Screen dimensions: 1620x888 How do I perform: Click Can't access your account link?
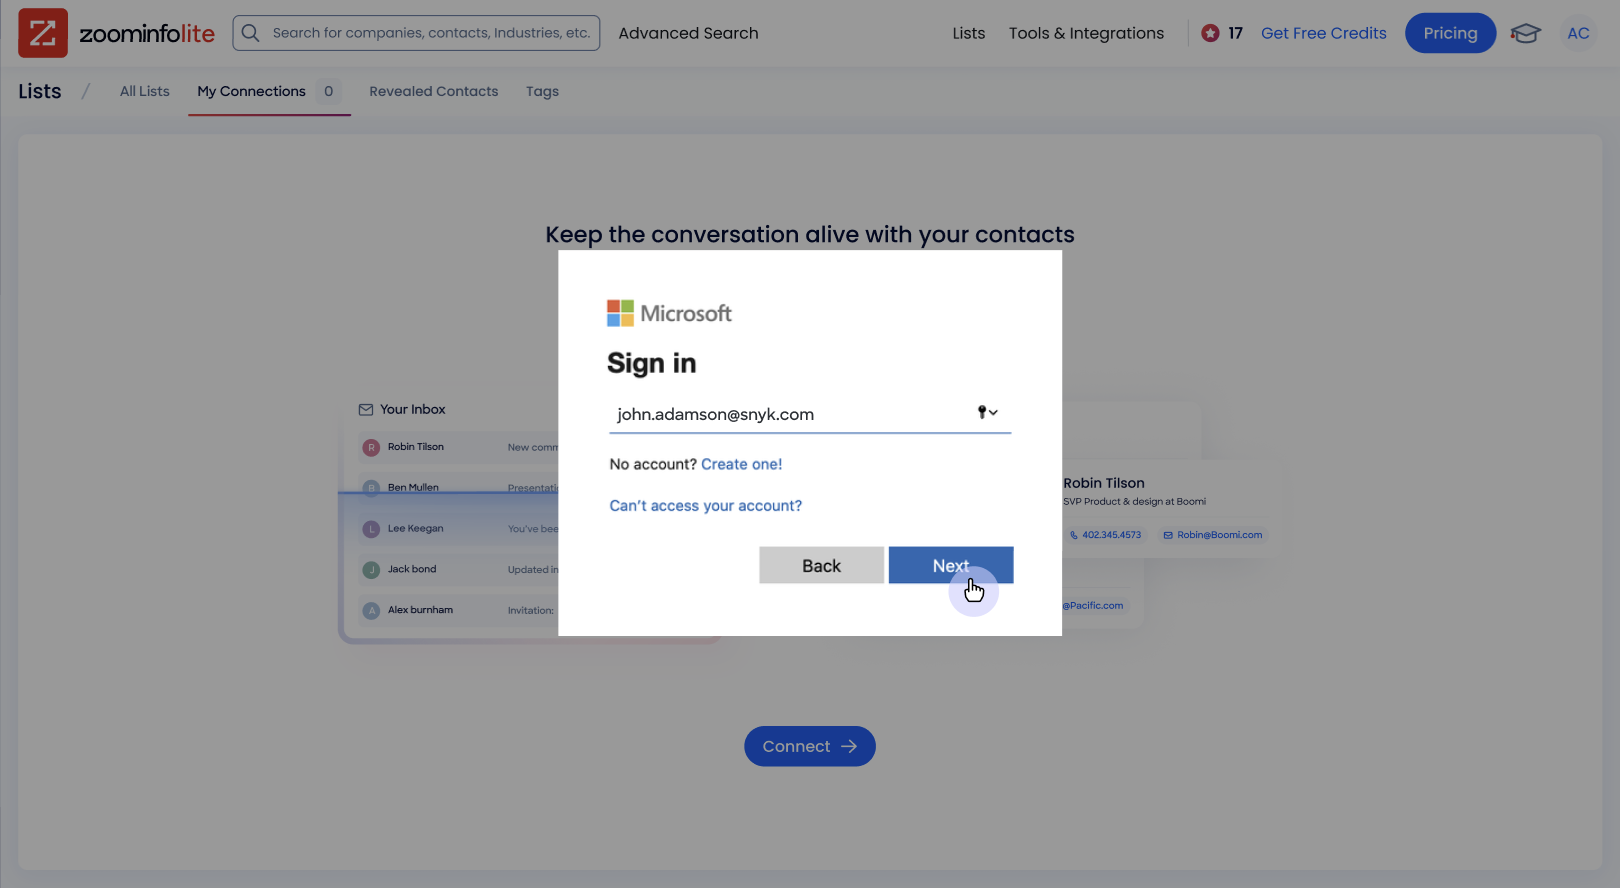(705, 506)
